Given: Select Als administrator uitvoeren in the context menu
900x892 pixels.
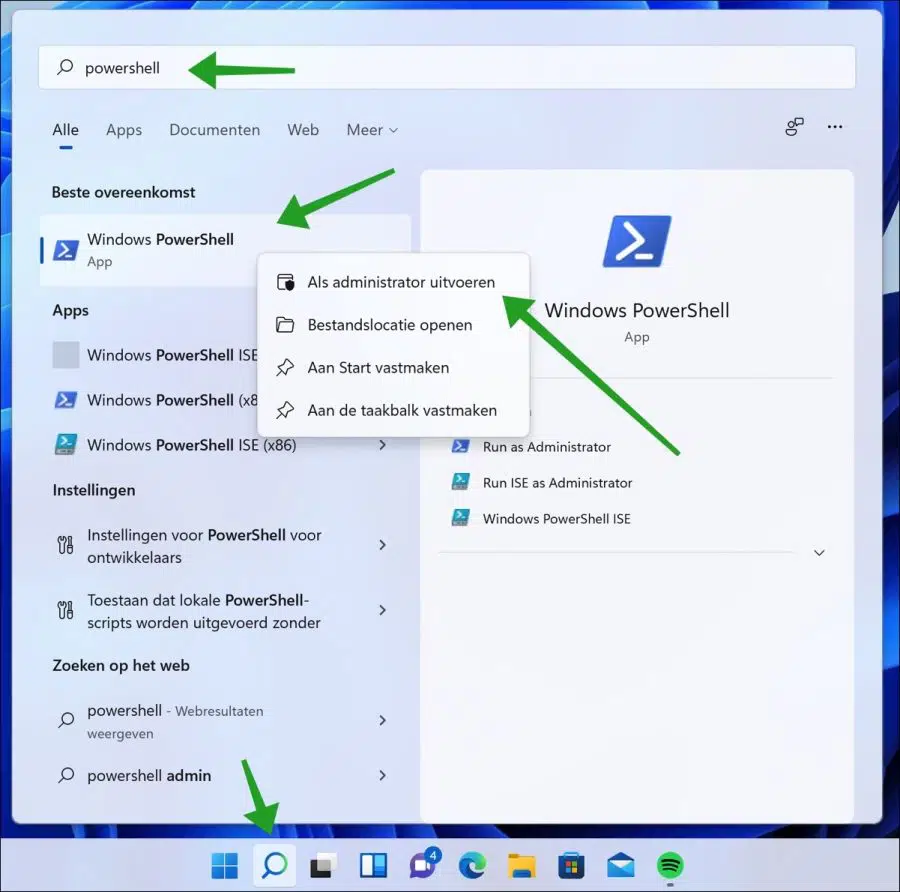Looking at the screenshot, I should (x=393, y=282).
